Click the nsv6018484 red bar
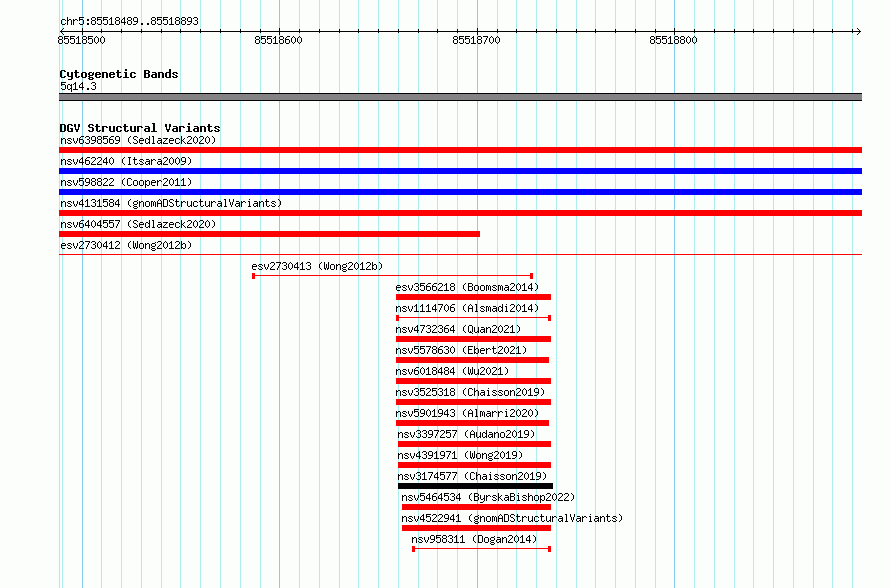890x588 pixels. [x=473, y=381]
